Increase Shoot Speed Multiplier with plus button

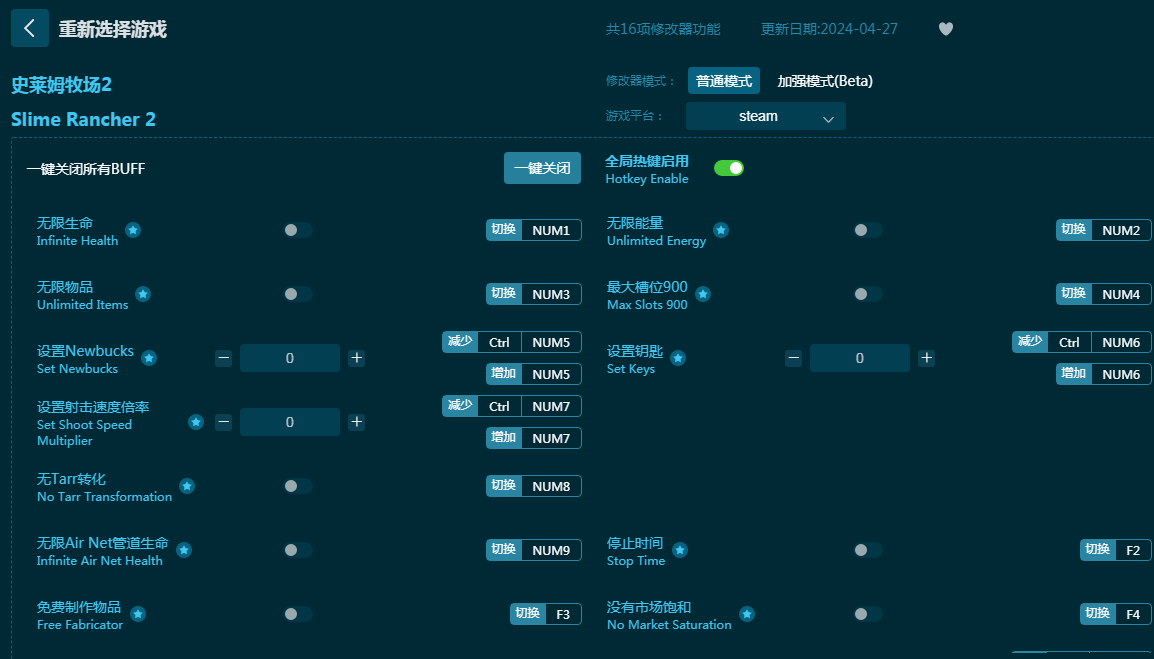click(356, 422)
